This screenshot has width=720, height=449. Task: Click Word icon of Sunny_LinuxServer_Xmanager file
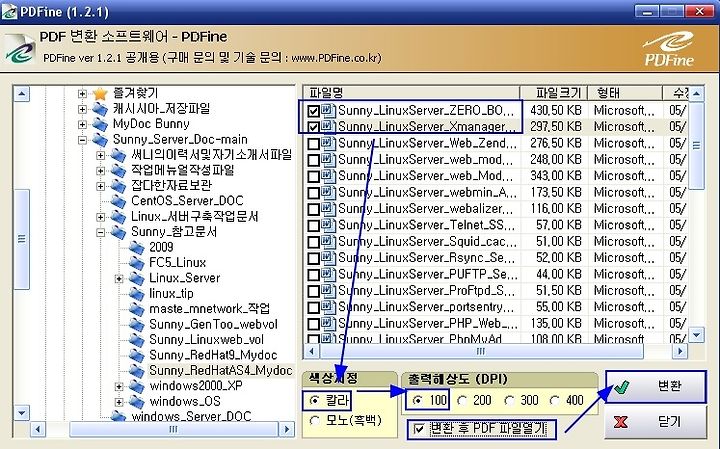[x=327, y=126]
